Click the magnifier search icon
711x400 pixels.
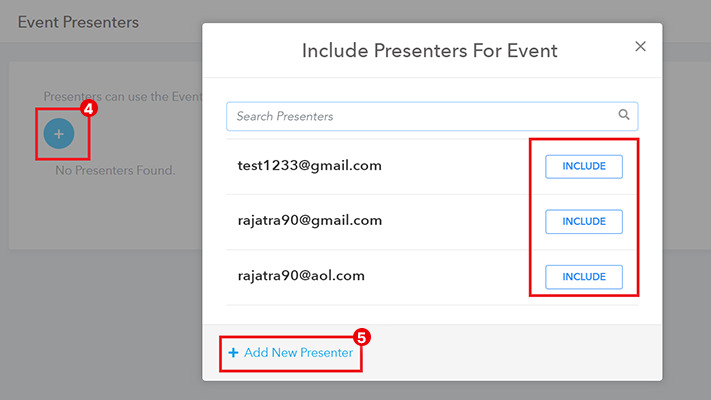tap(624, 115)
